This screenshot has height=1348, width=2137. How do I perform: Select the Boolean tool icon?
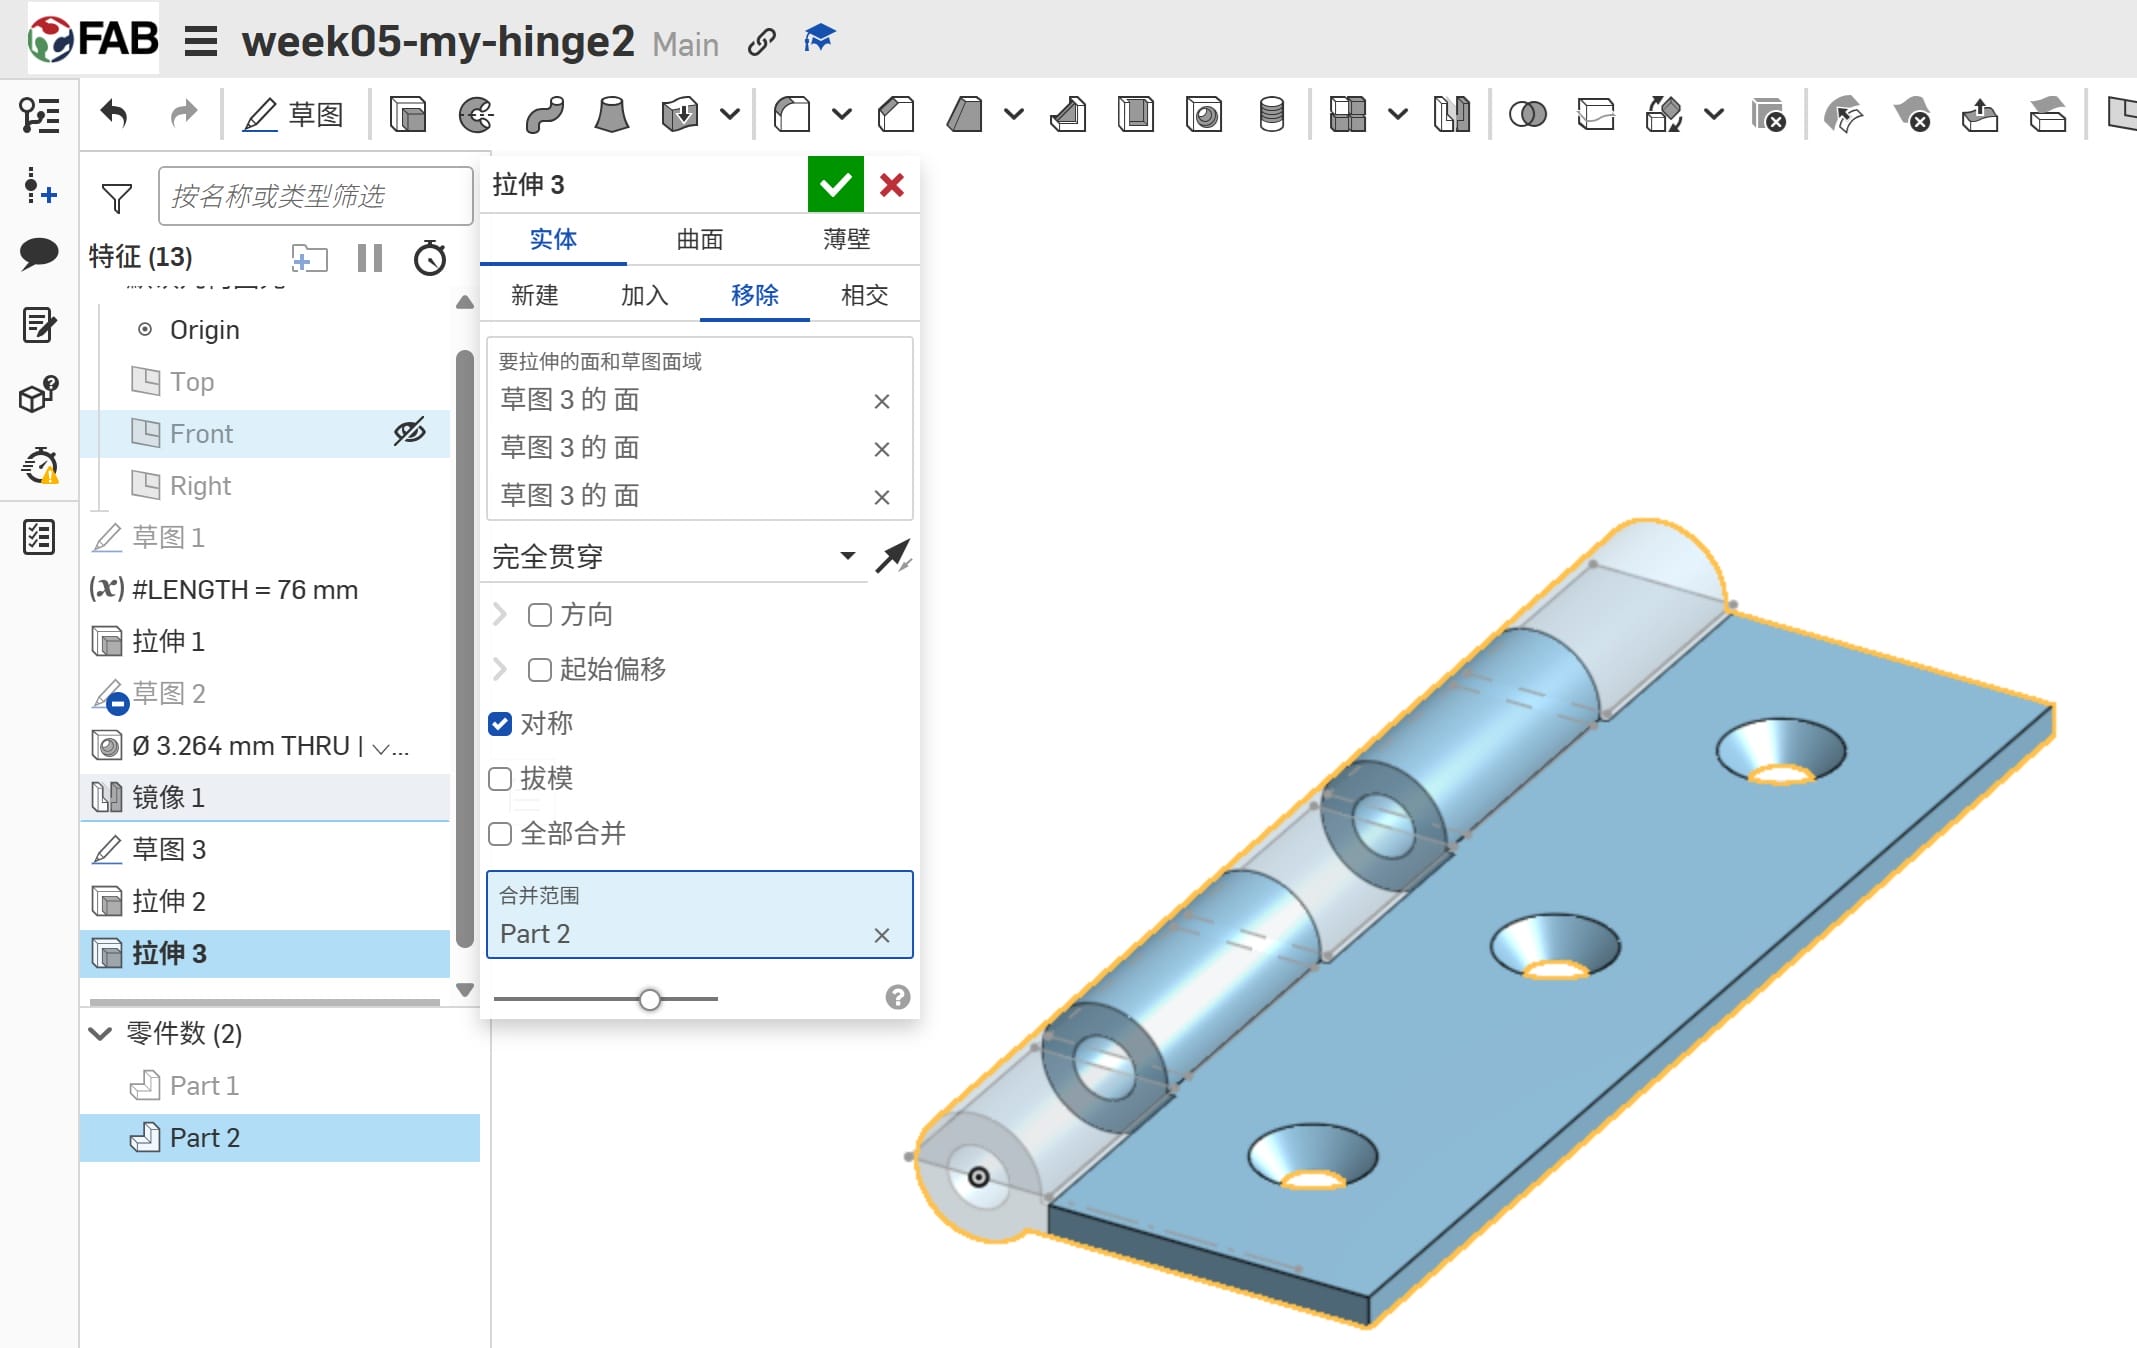(x=1527, y=115)
